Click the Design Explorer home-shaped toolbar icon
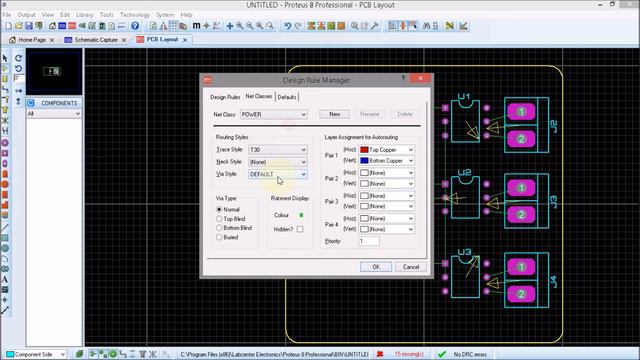 pyautogui.click(x=52, y=26)
